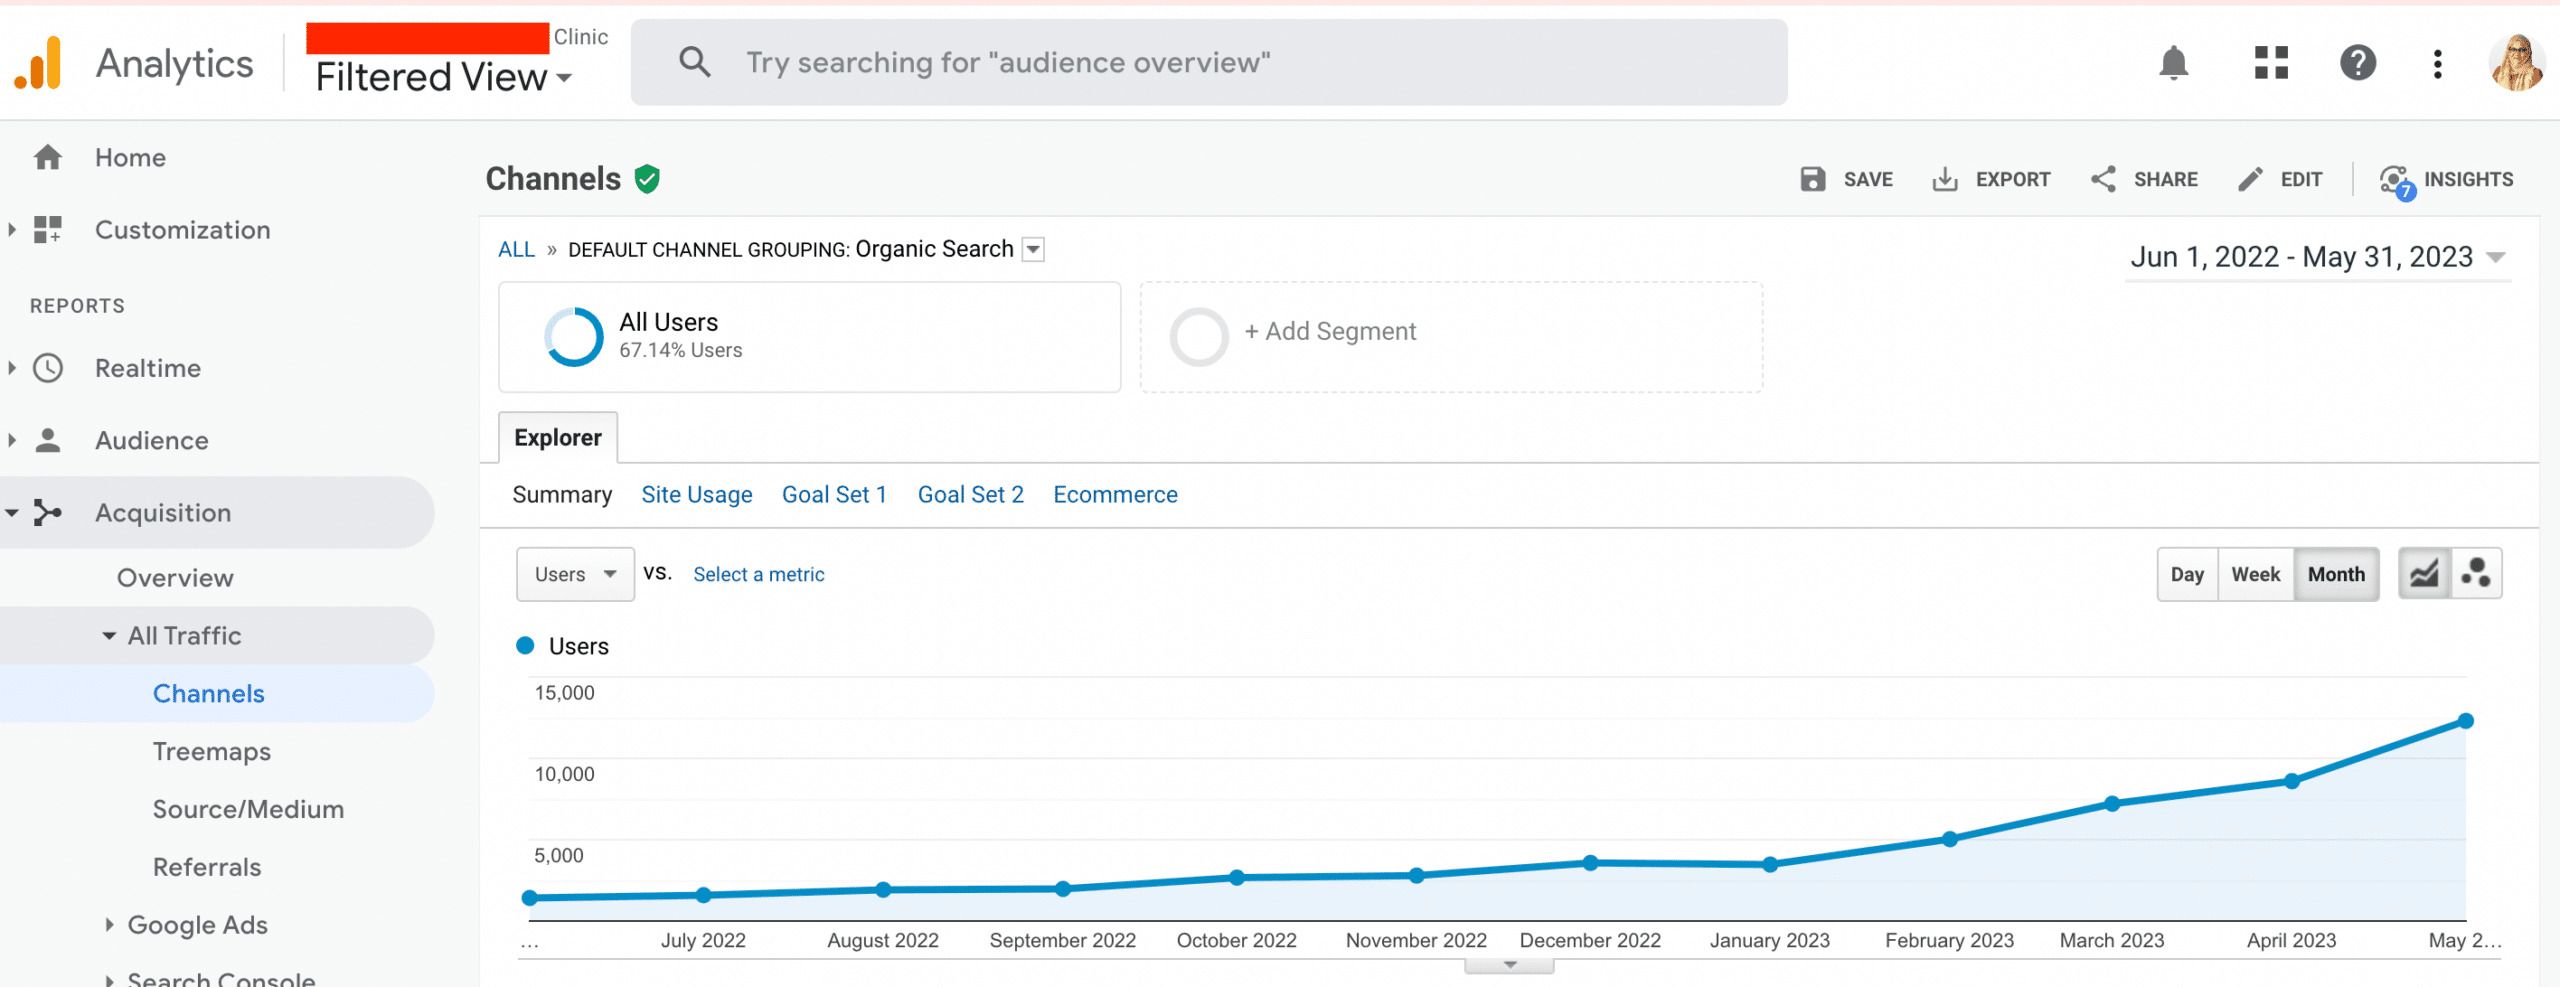Click the Acquisition branching arrows icon
The image size is (2560, 987).
(x=47, y=512)
